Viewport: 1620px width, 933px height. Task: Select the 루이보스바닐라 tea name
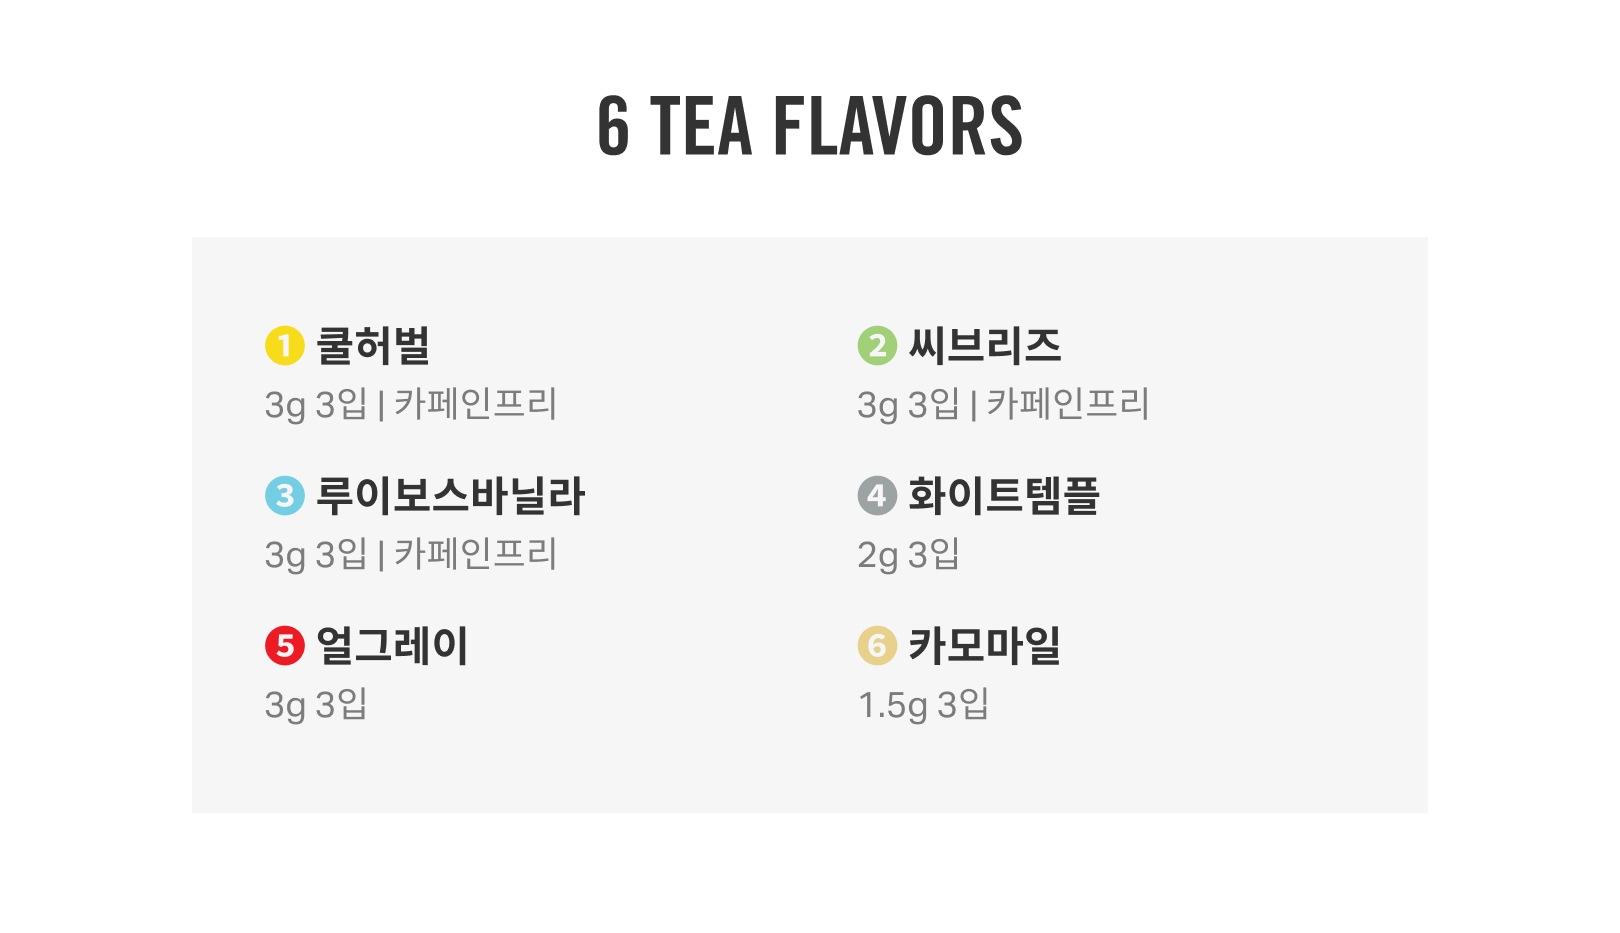tap(450, 495)
